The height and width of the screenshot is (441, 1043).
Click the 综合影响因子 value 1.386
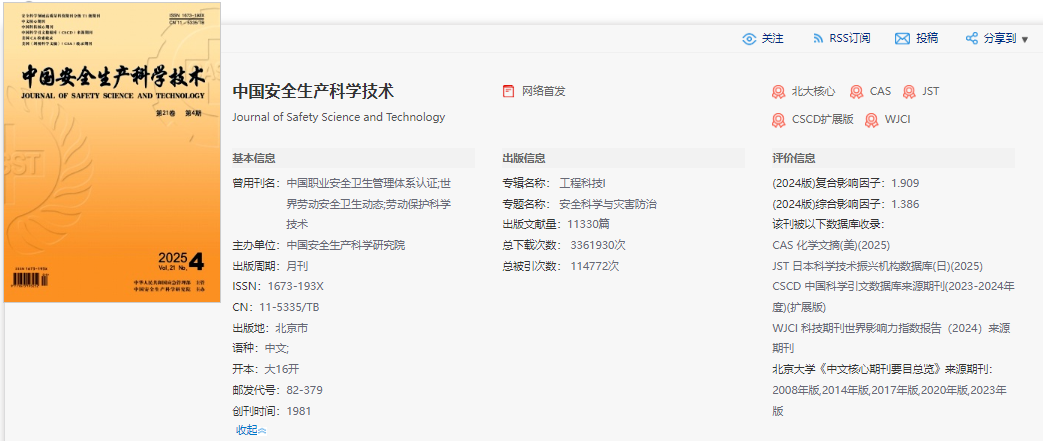point(905,204)
